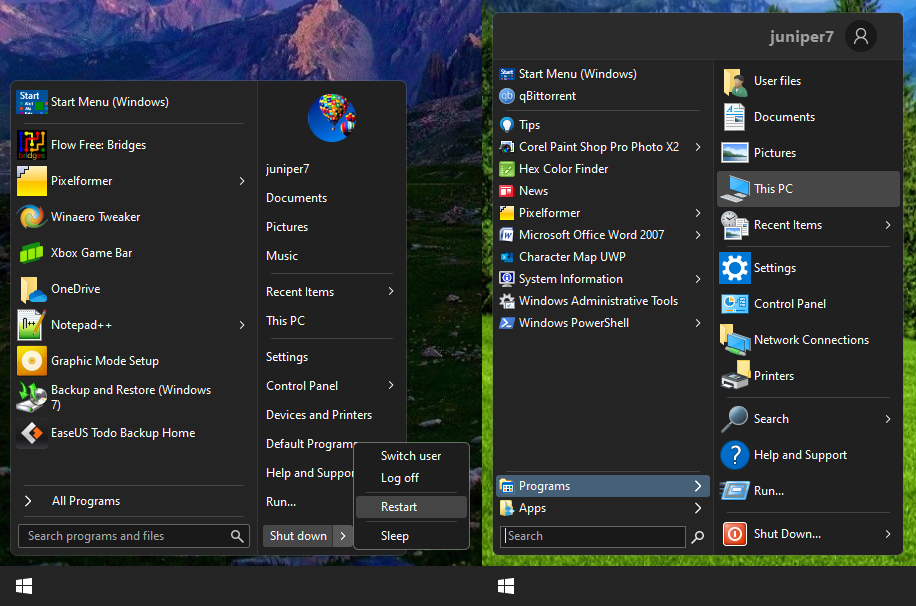Image resolution: width=916 pixels, height=606 pixels.
Task: Expand Pixelformer submenu arrow in left menu
Action: tap(242, 181)
